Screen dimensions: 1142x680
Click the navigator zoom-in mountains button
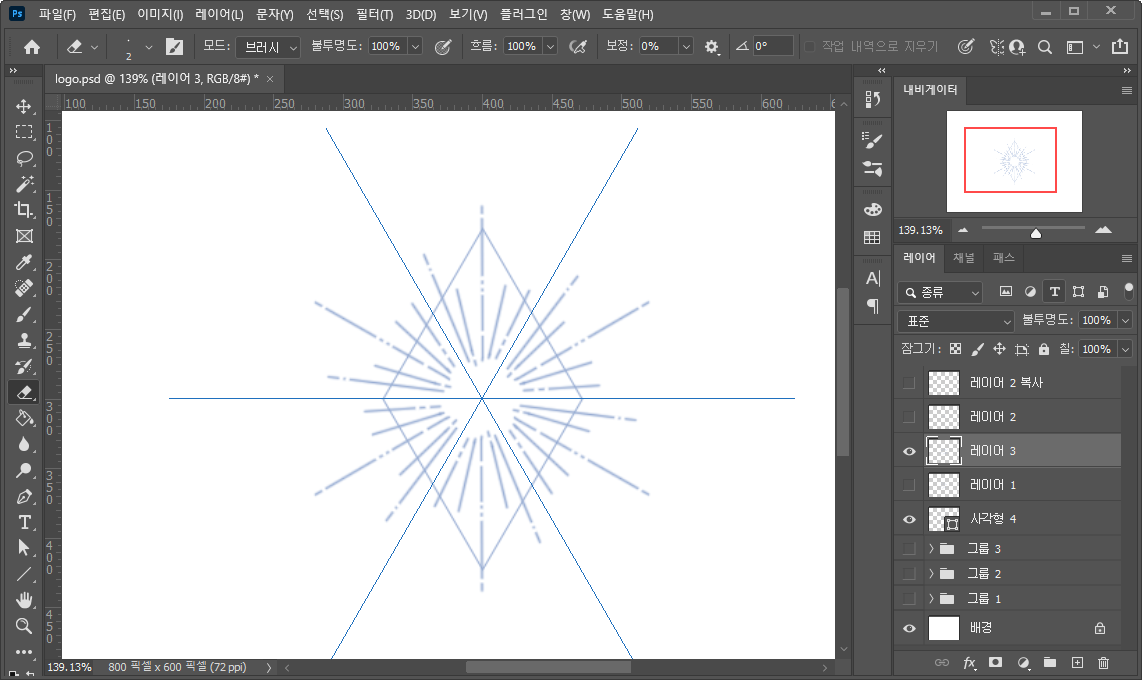1103,230
